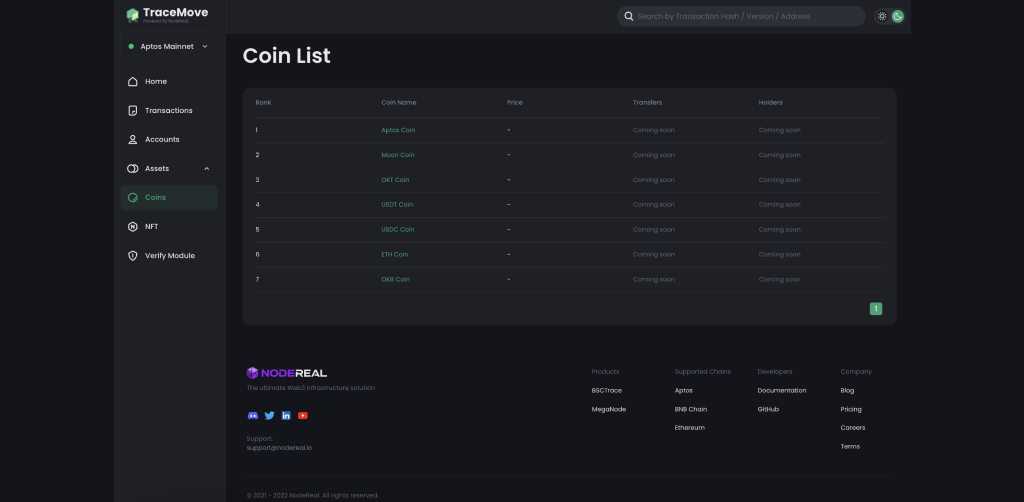This screenshot has width=1024, height=502.
Task: Go to Transactions in the sidebar
Action: [168, 111]
